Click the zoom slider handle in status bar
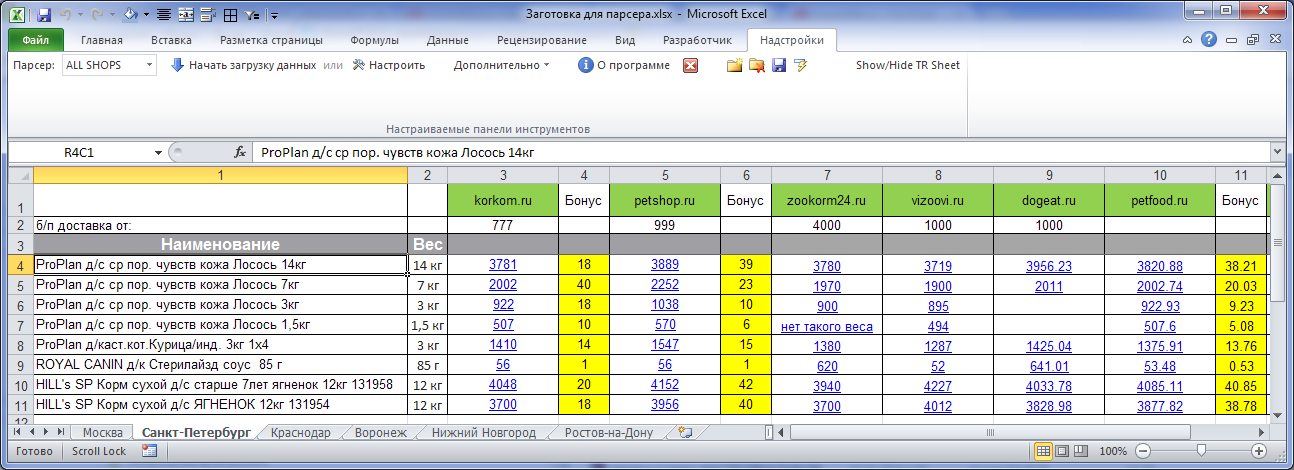Image resolution: width=1294 pixels, height=470 pixels. (1200, 451)
